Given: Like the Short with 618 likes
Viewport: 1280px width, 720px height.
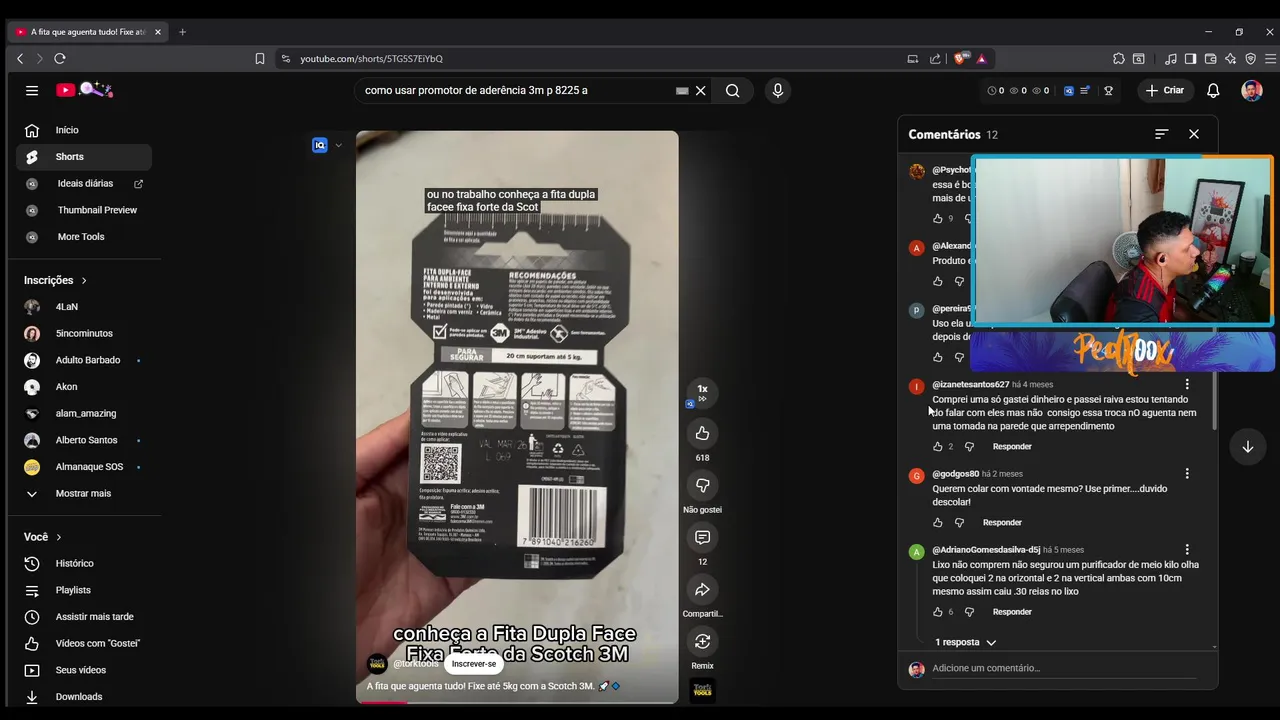Looking at the screenshot, I should pos(702,433).
